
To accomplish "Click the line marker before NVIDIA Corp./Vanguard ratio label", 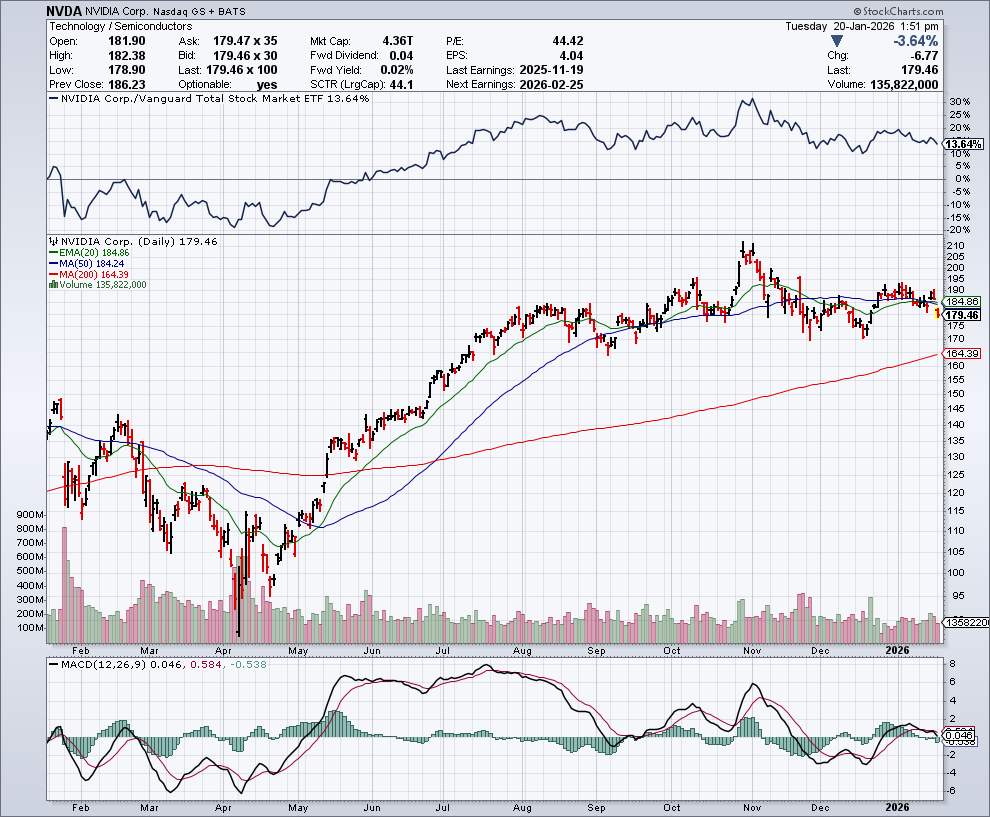I will pos(54,99).
